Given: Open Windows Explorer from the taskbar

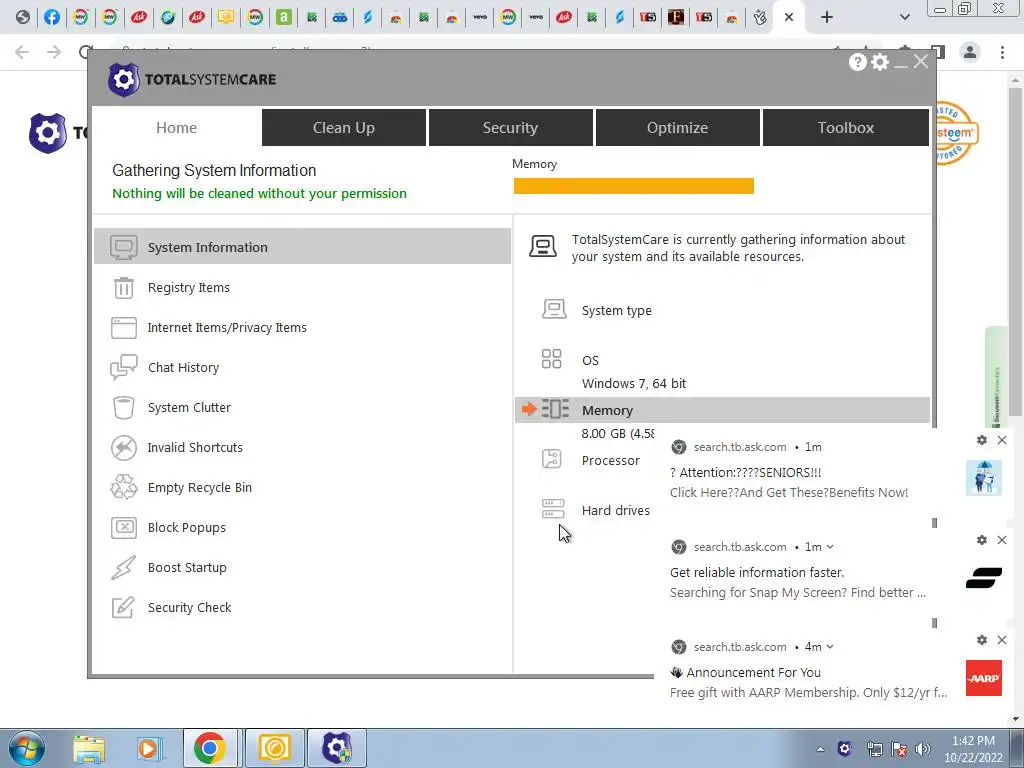Looking at the screenshot, I should click(x=89, y=748).
